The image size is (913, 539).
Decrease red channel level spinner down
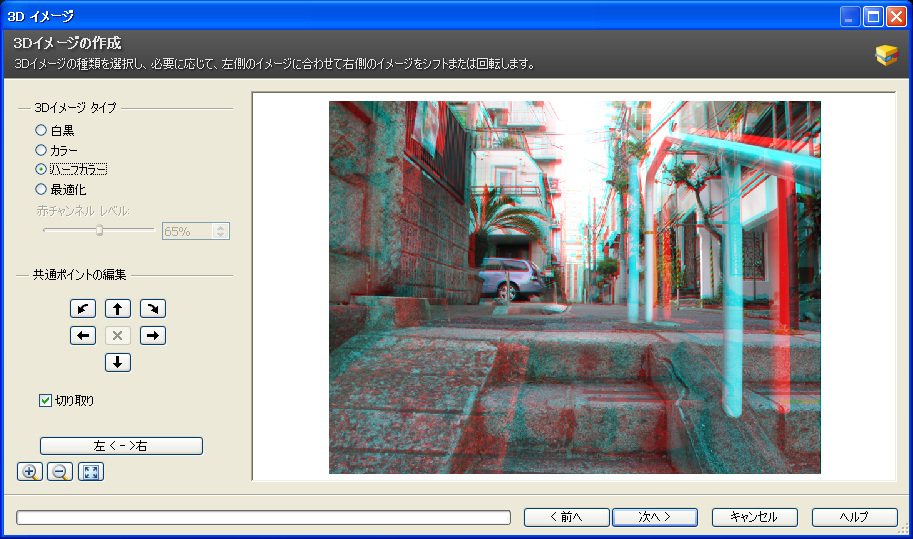[x=220, y=235]
